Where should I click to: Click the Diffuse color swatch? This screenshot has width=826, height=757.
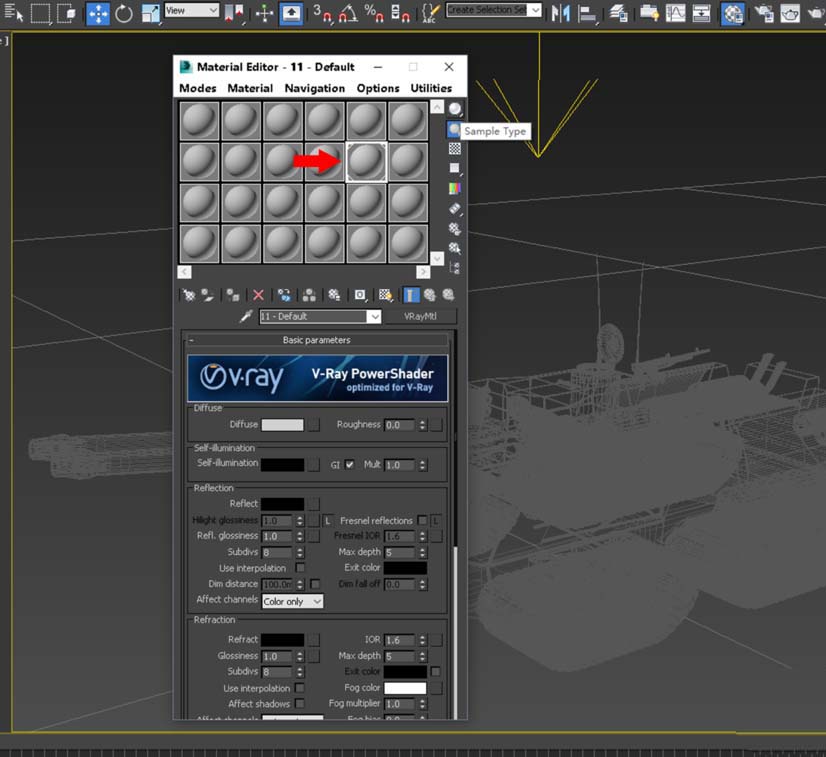(282, 425)
